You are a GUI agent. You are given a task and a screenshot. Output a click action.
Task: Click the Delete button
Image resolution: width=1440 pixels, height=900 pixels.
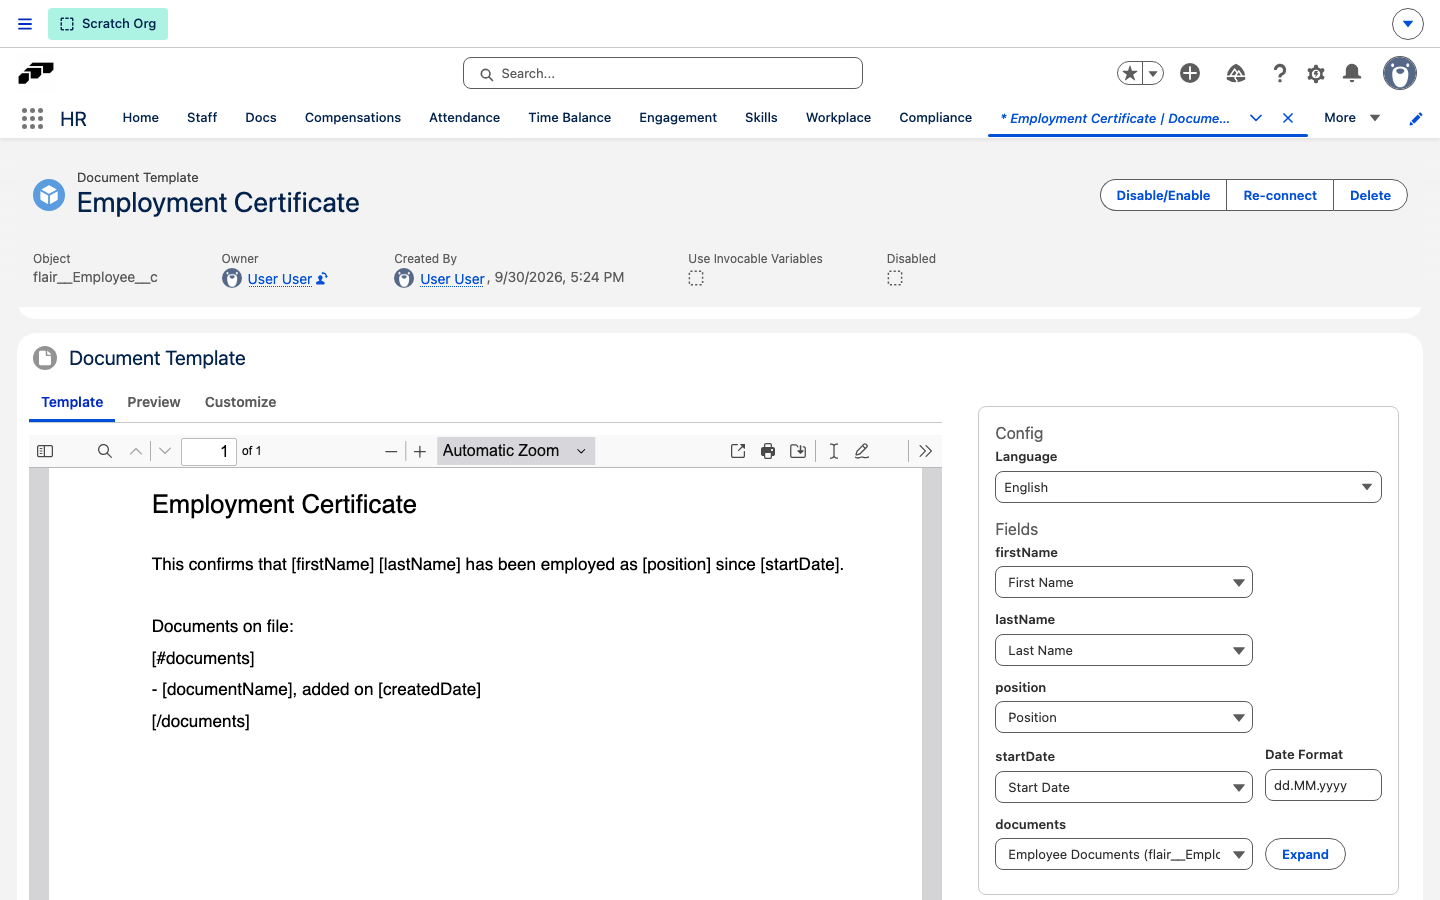(1370, 195)
